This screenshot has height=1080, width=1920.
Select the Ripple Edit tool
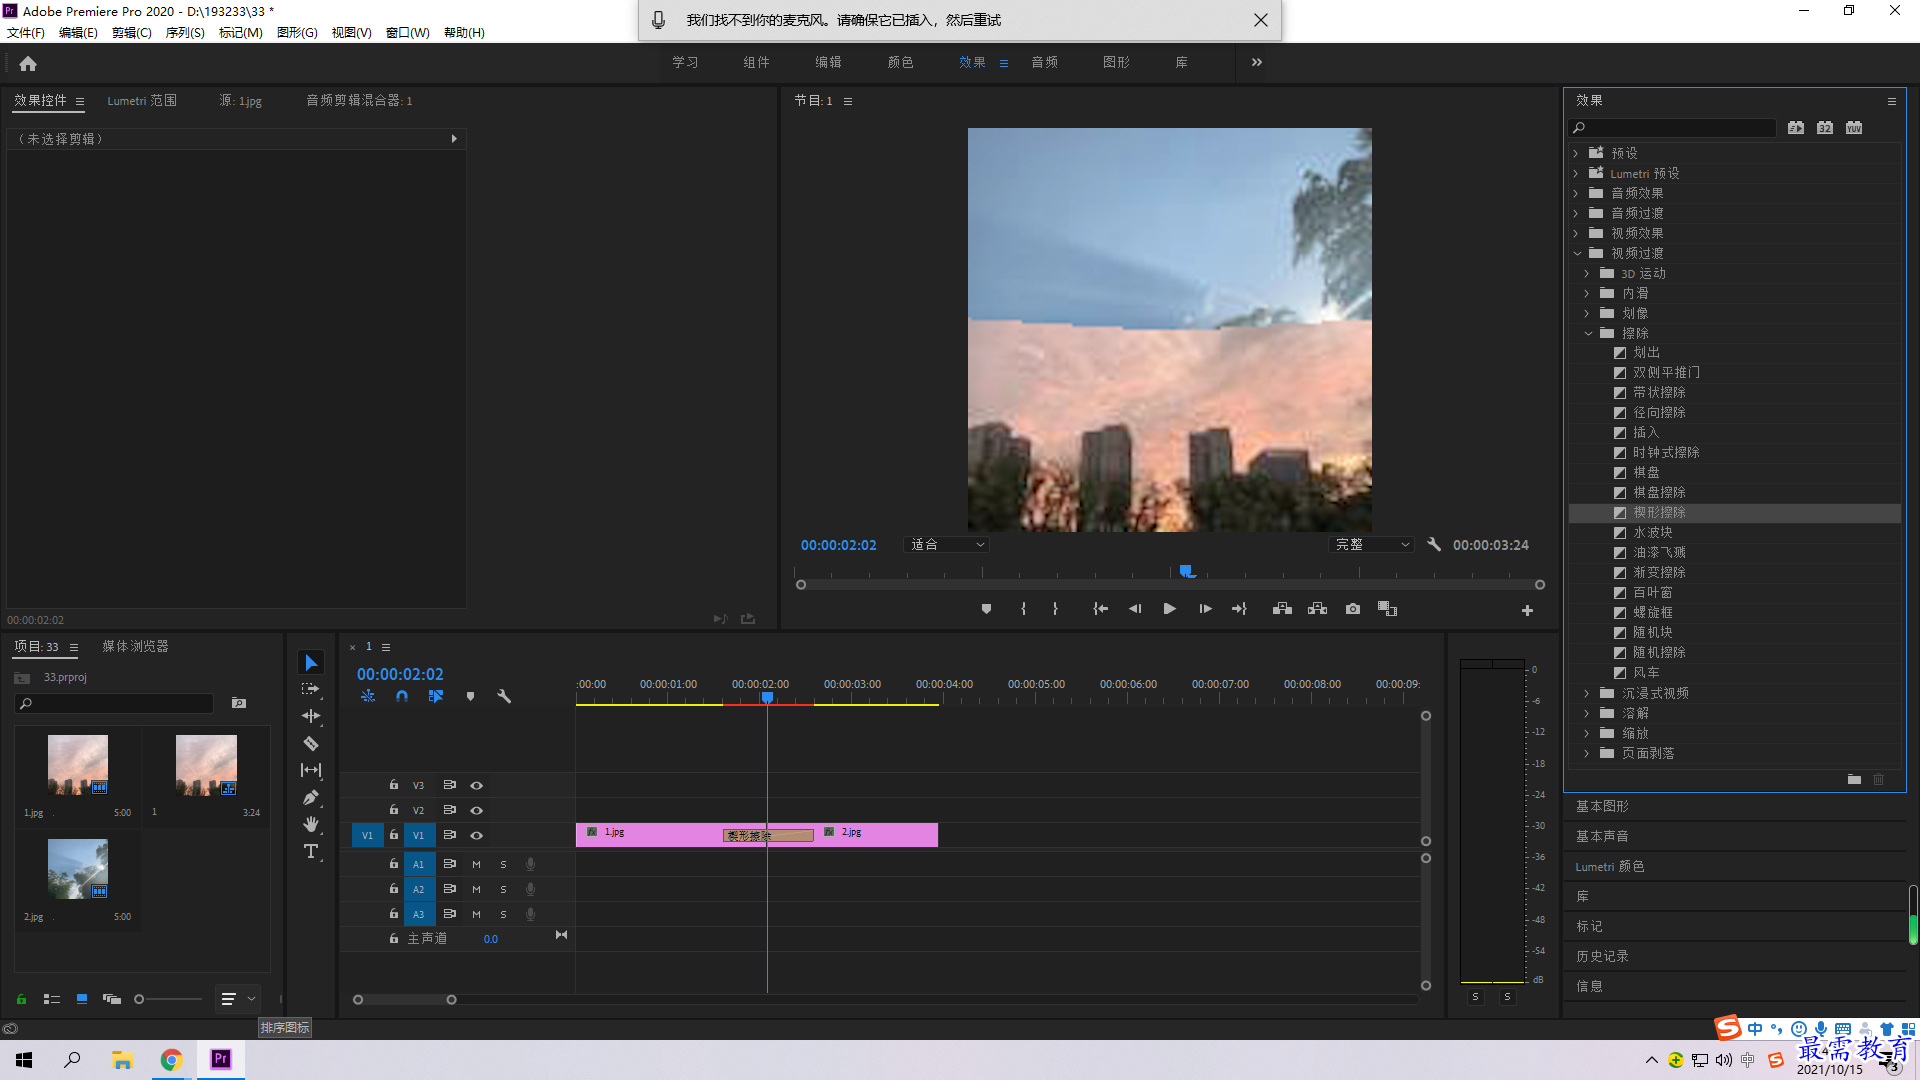pos(311,716)
